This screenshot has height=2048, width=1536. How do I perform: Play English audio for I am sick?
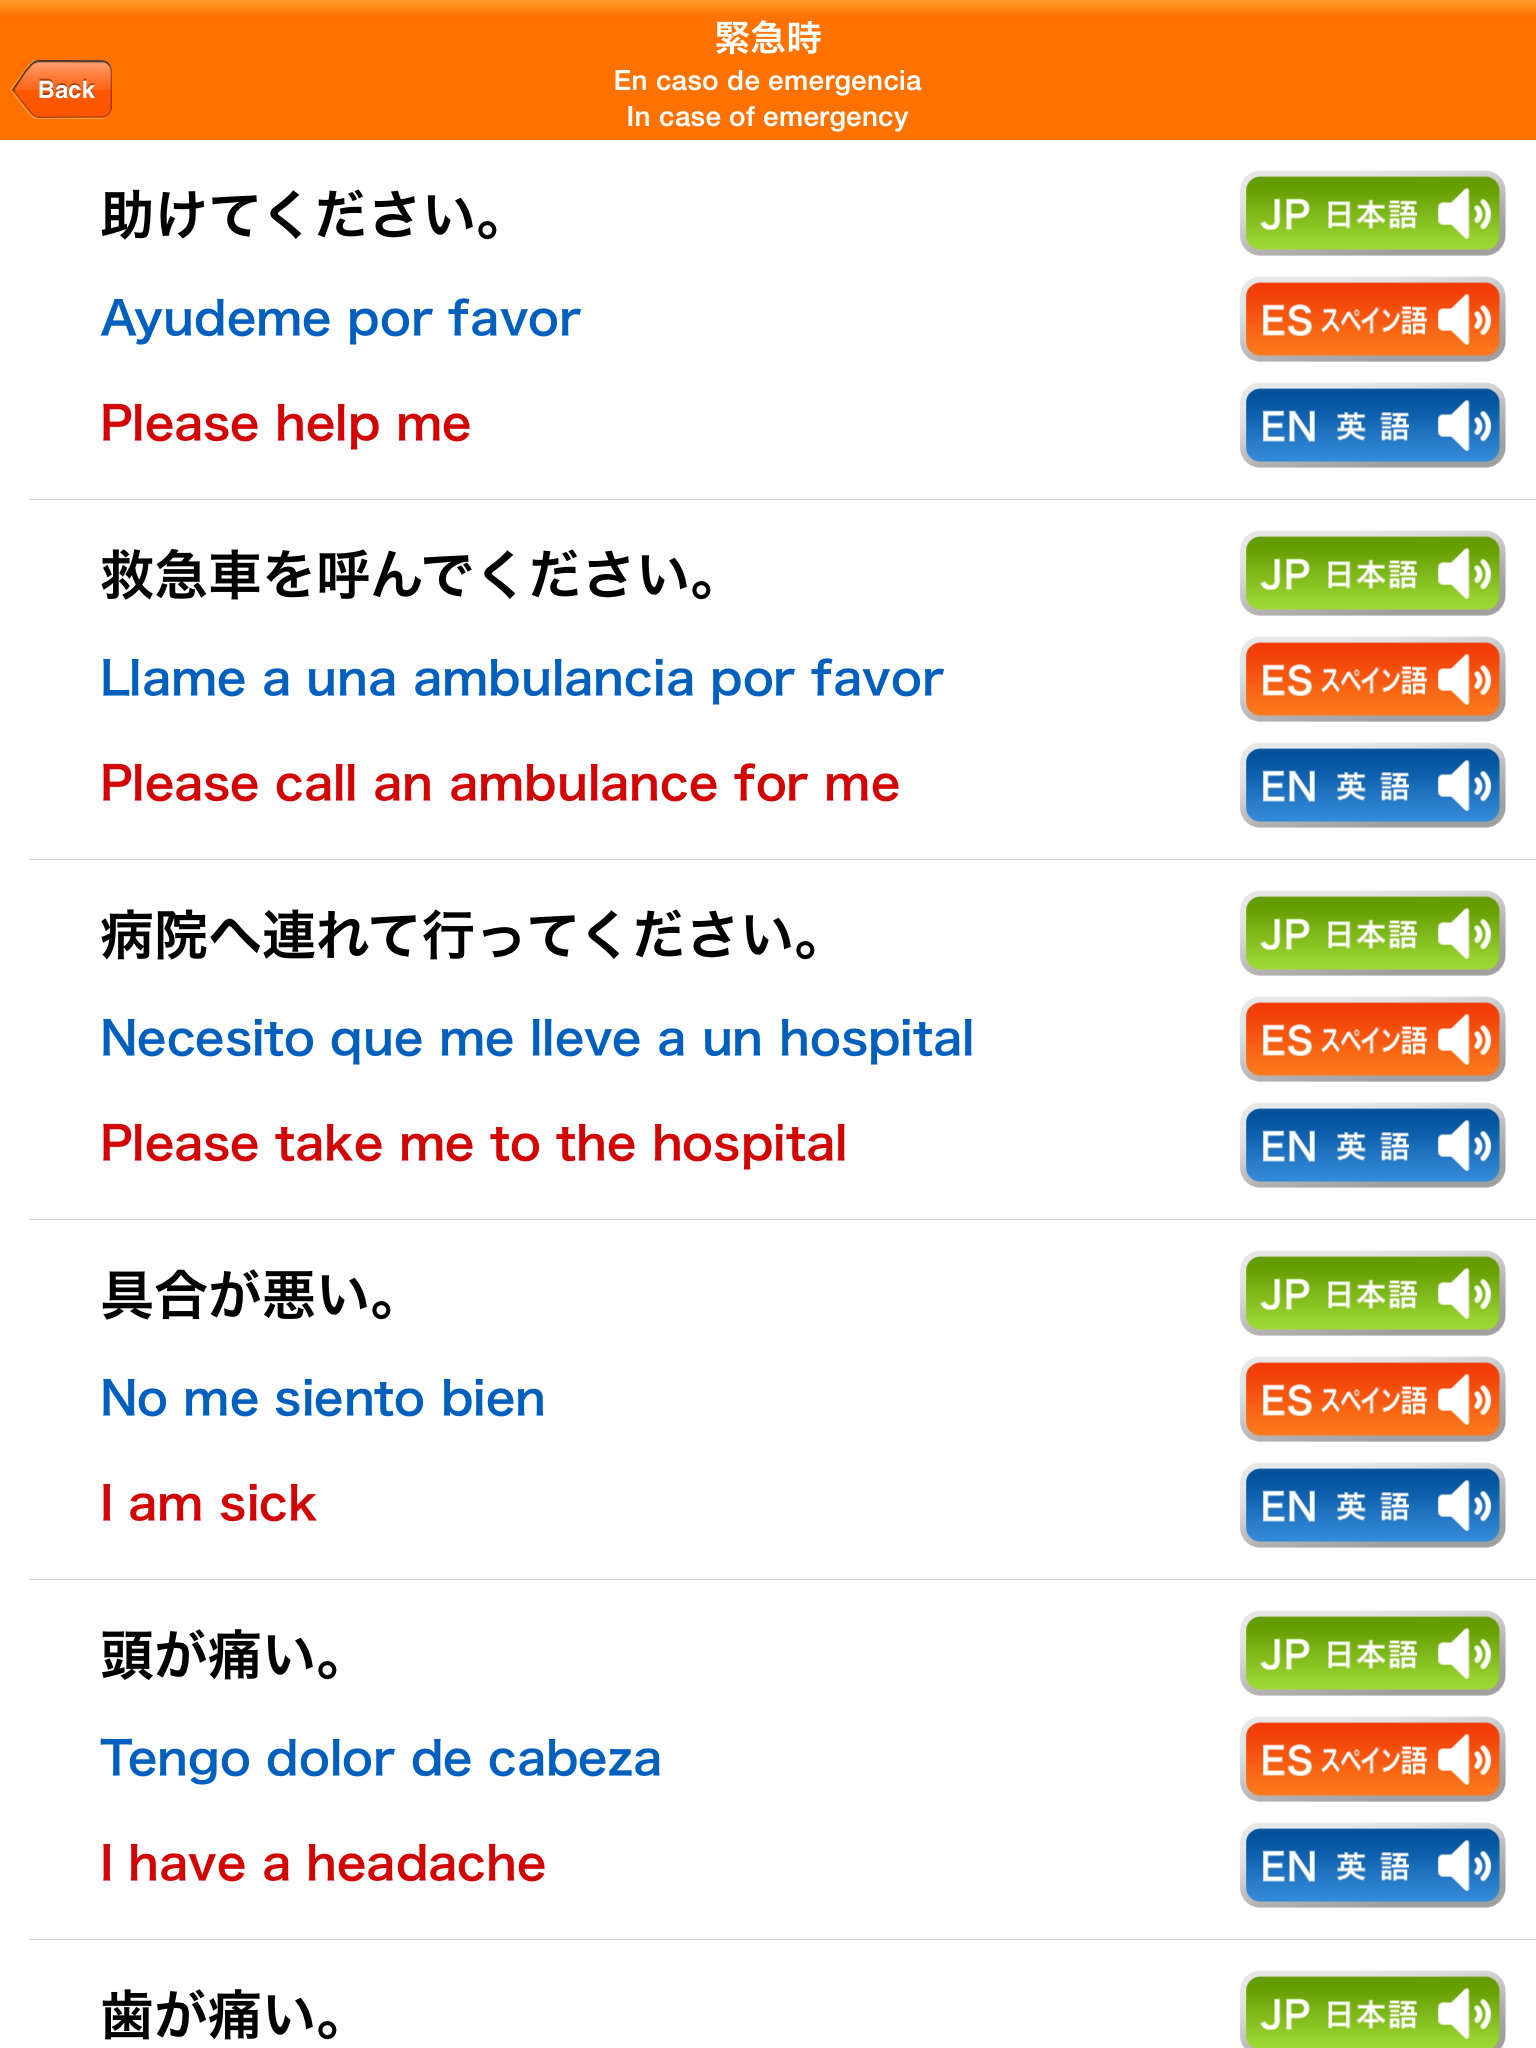tap(1372, 1506)
